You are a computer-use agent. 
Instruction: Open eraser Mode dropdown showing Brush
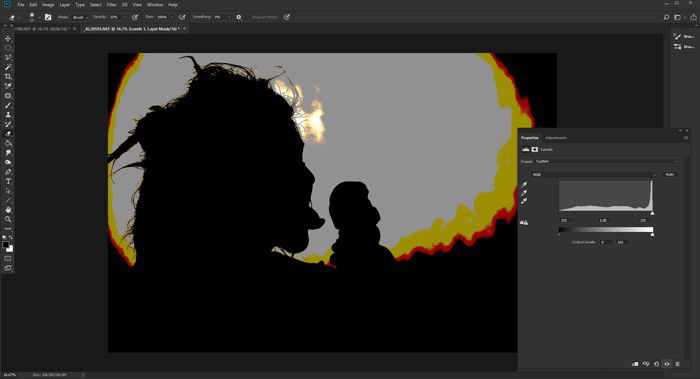(x=80, y=17)
